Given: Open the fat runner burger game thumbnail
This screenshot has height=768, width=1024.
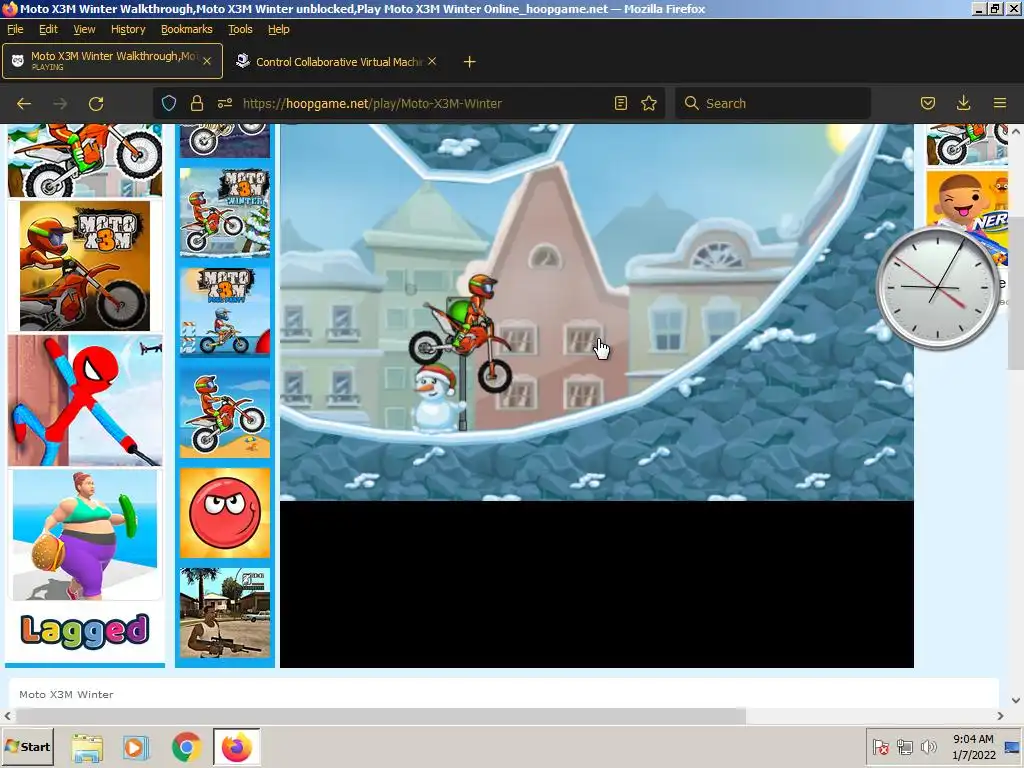Looking at the screenshot, I should point(85,535).
